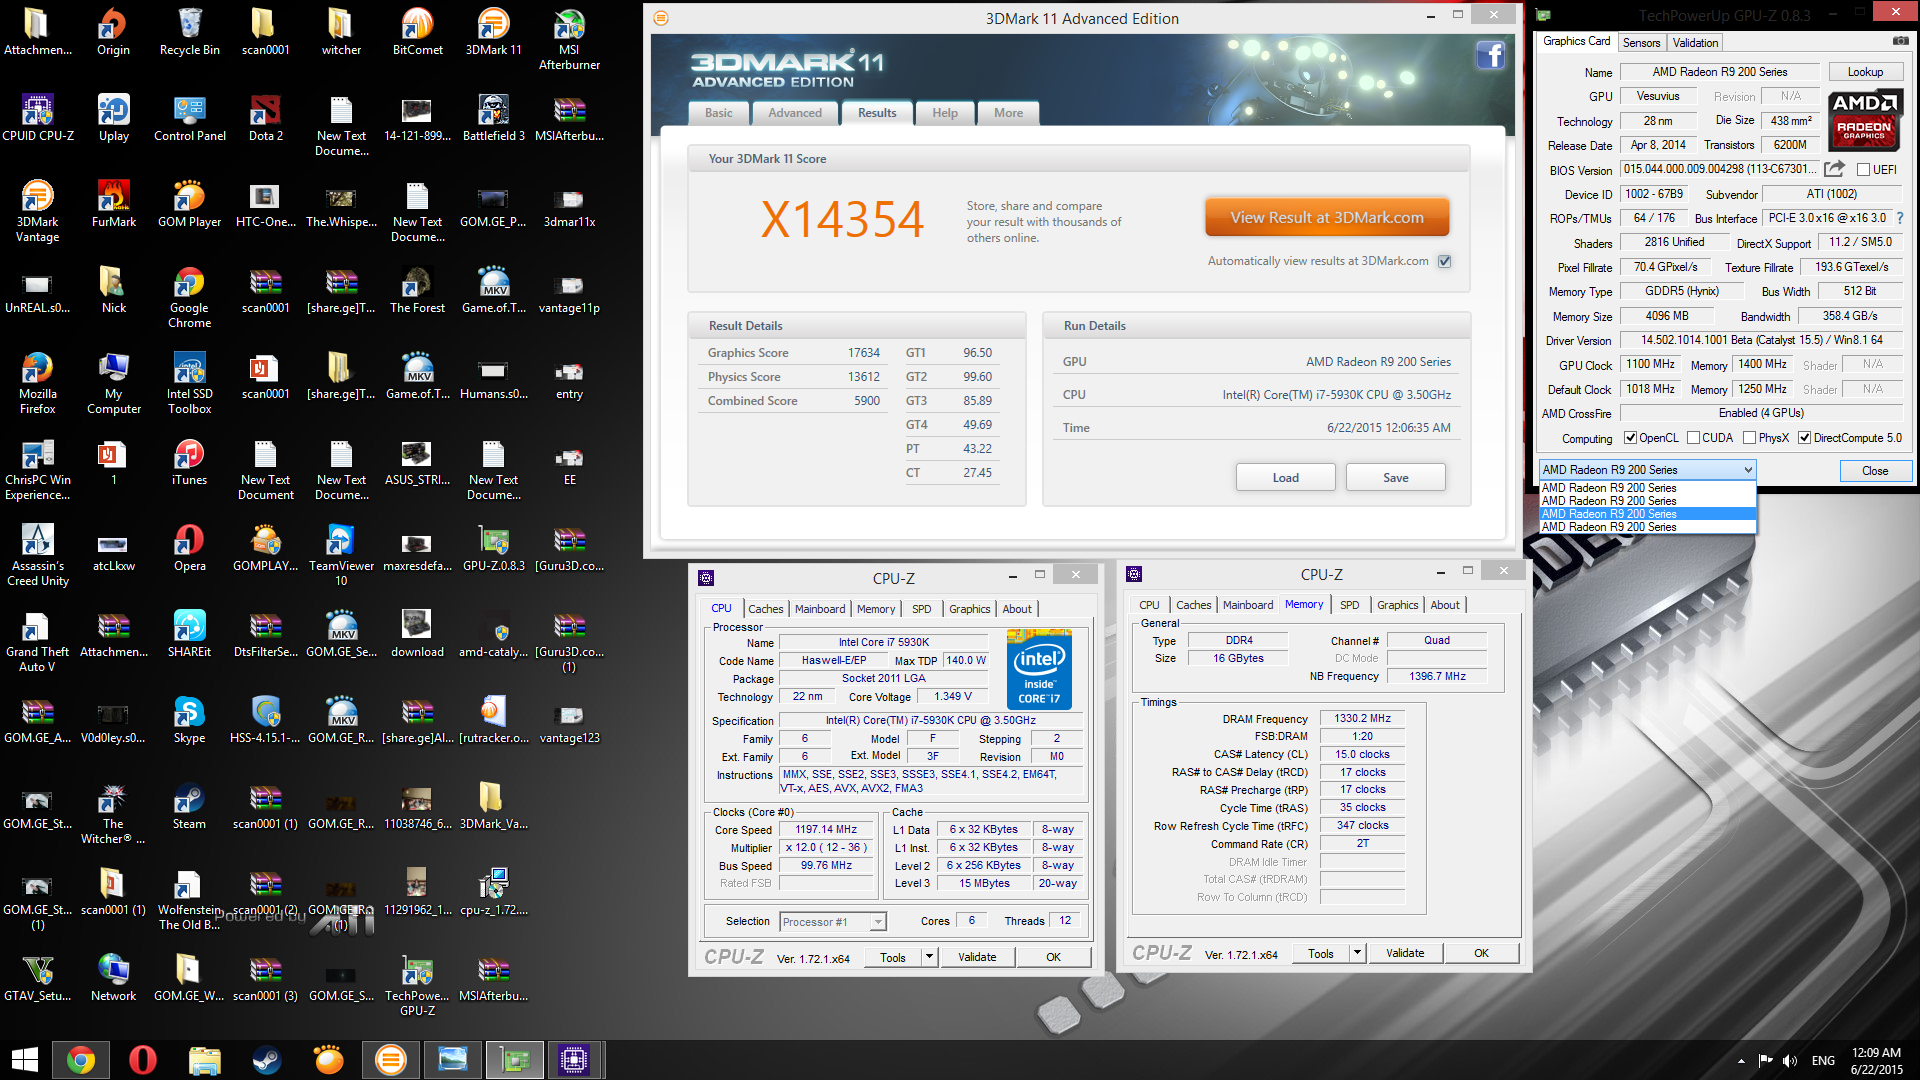1920x1080 pixels.
Task: Collapse the AMD Radeon R9 200 Series dropdown
Action: pos(1747,470)
